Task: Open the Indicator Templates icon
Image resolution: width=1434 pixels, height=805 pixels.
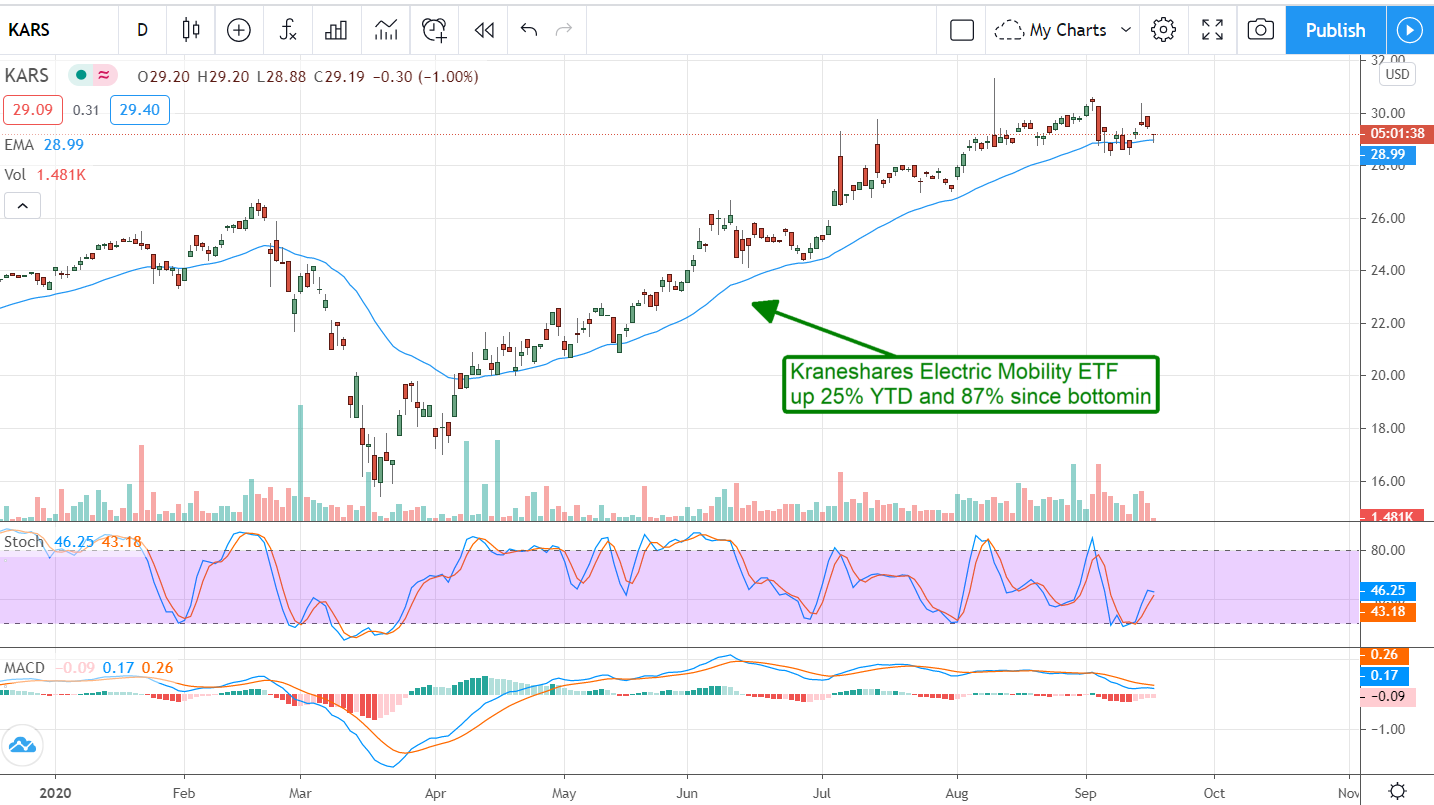Action: click(385, 30)
